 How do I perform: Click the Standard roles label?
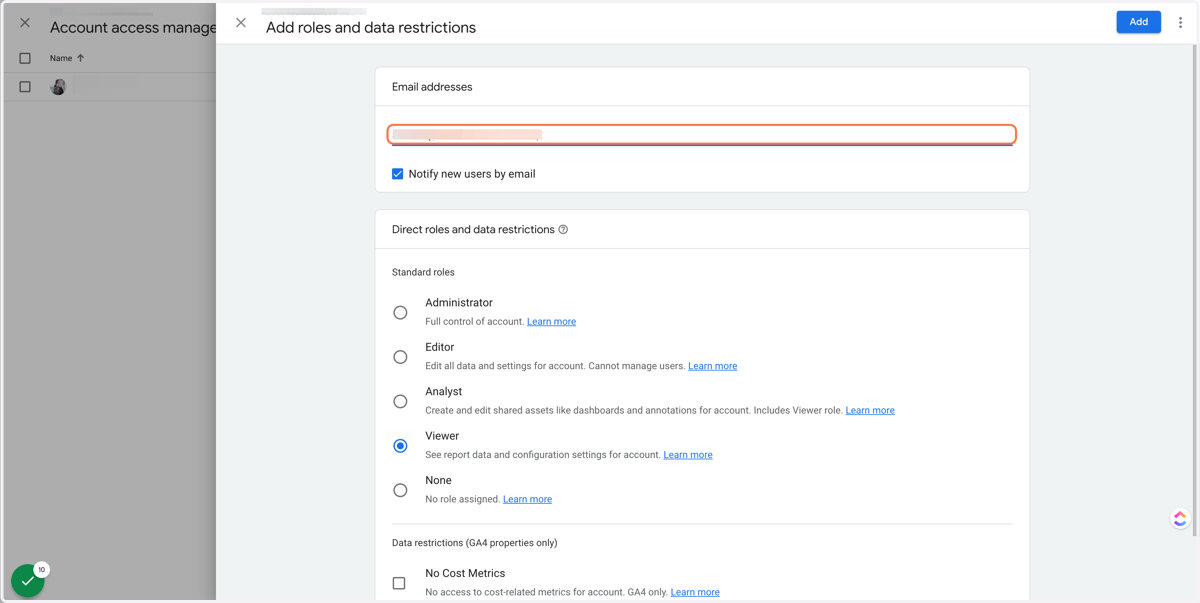(423, 272)
